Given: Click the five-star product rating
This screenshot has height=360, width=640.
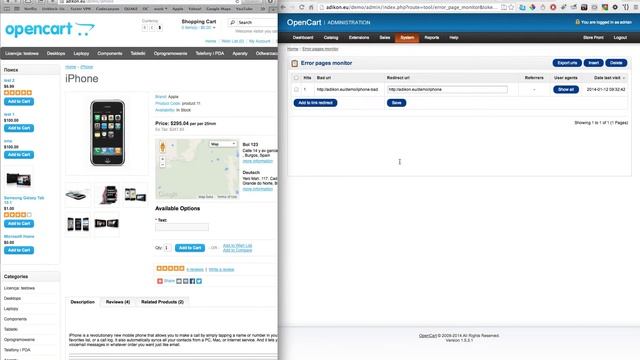Looking at the screenshot, I should pos(170,269).
